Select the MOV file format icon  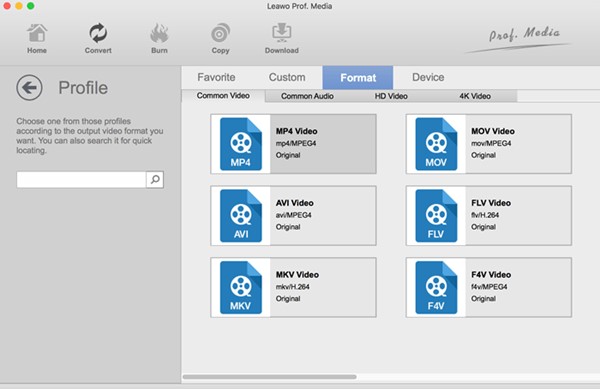[436, 144]
